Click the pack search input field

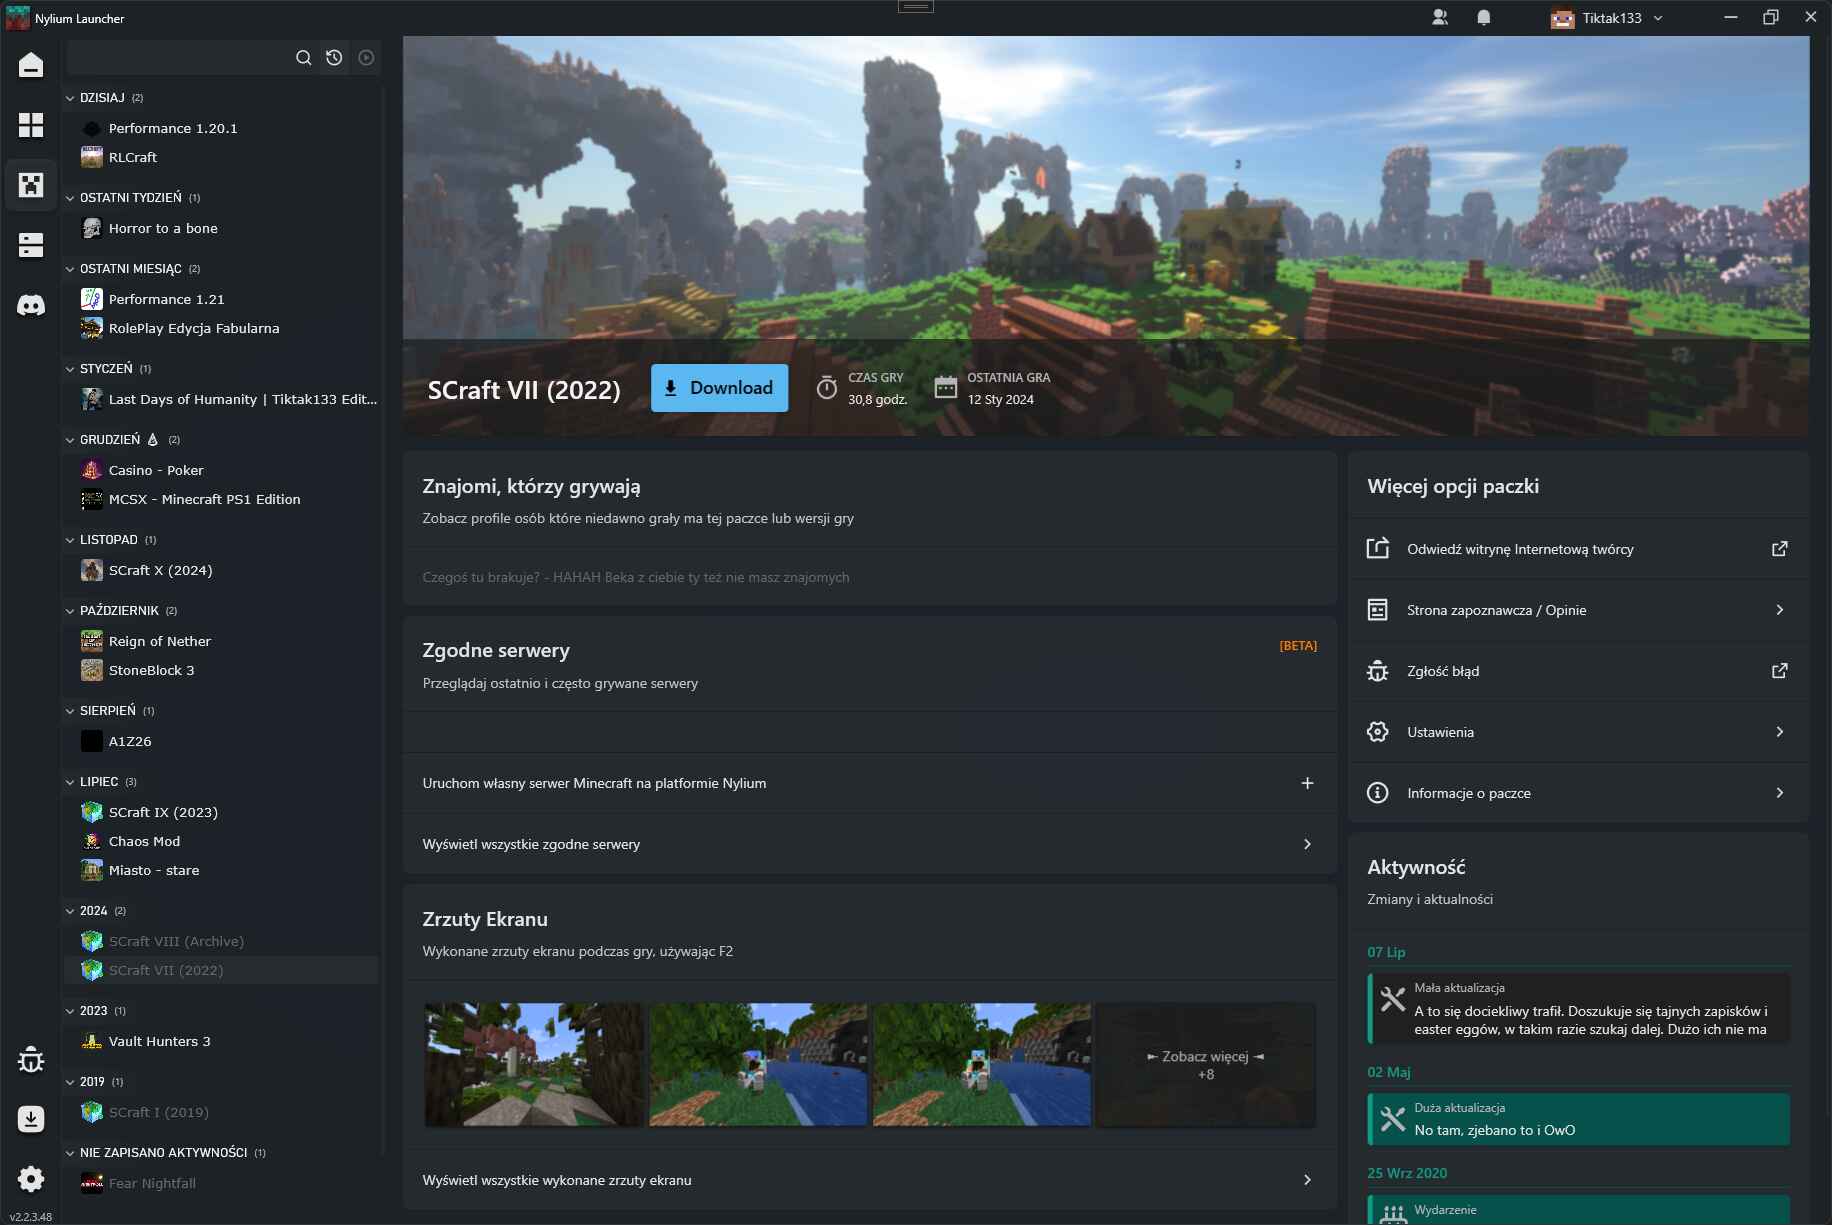point(180,58)
